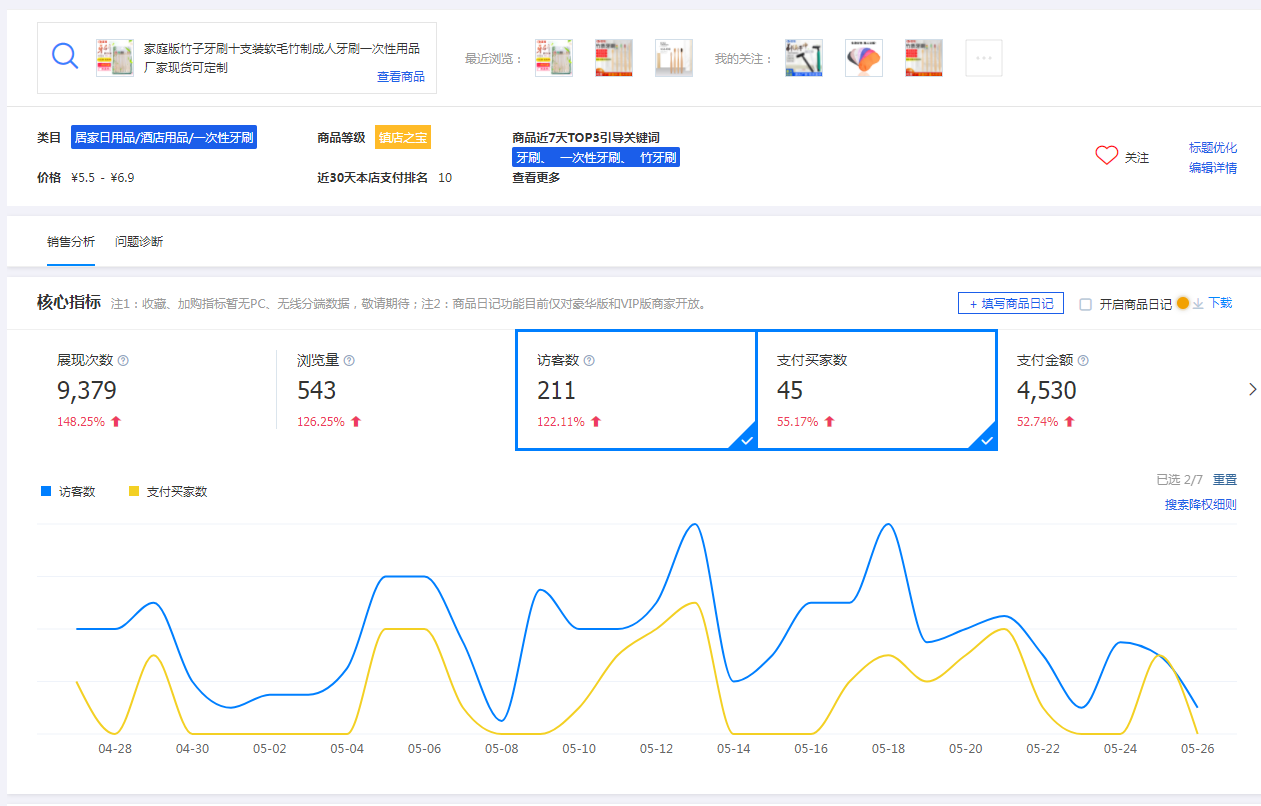
Task: Show next metrics with right chevron
Action: click(x=1252, y=390)
